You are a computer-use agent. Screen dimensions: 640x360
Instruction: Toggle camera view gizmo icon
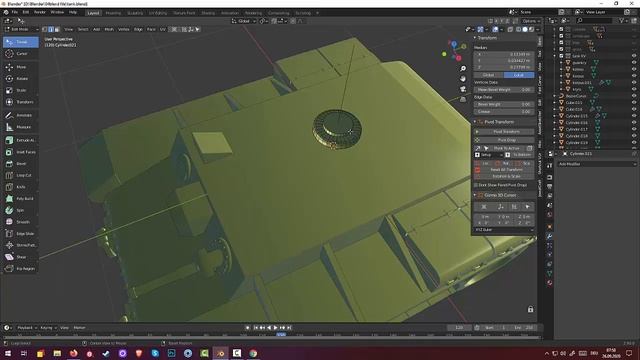(463, 89)
